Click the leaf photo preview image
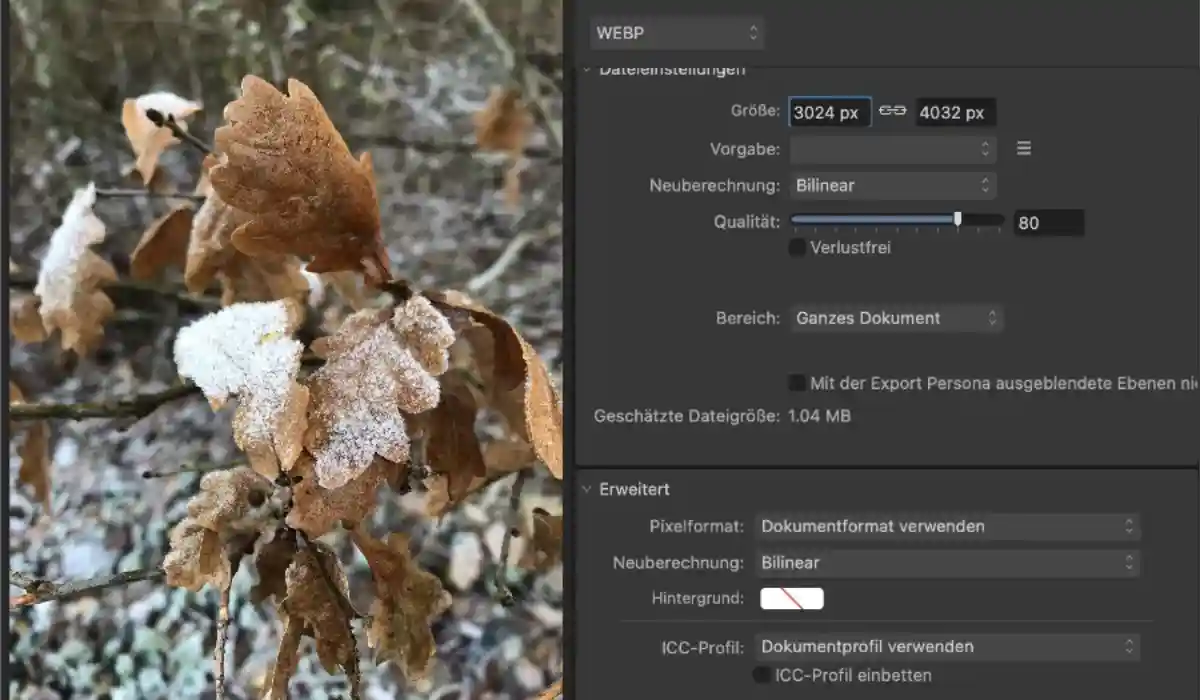 click(285, 350)
